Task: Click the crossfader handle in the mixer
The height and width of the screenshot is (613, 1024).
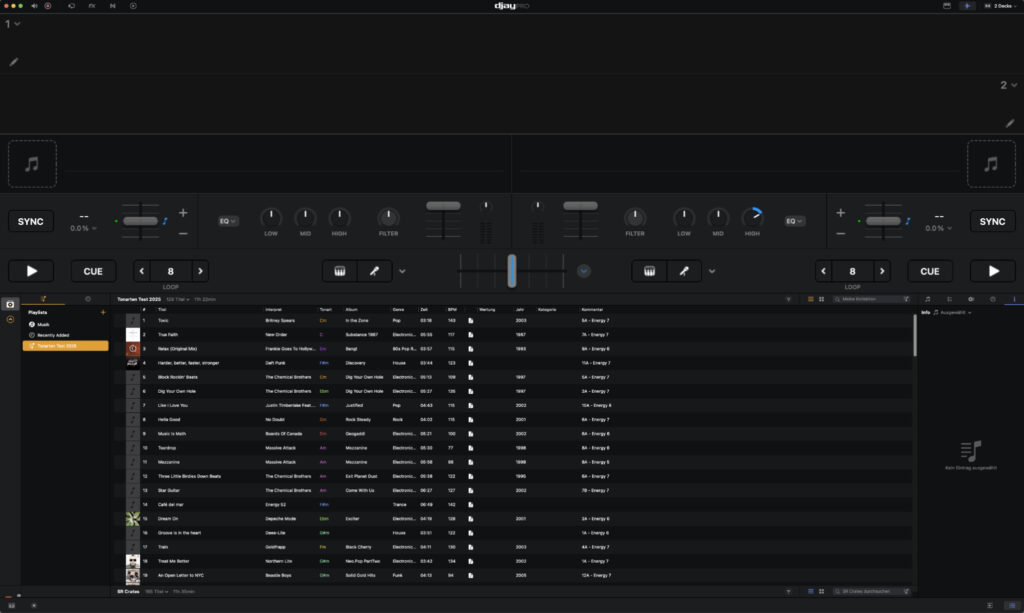Action: [x=511, y=271]
